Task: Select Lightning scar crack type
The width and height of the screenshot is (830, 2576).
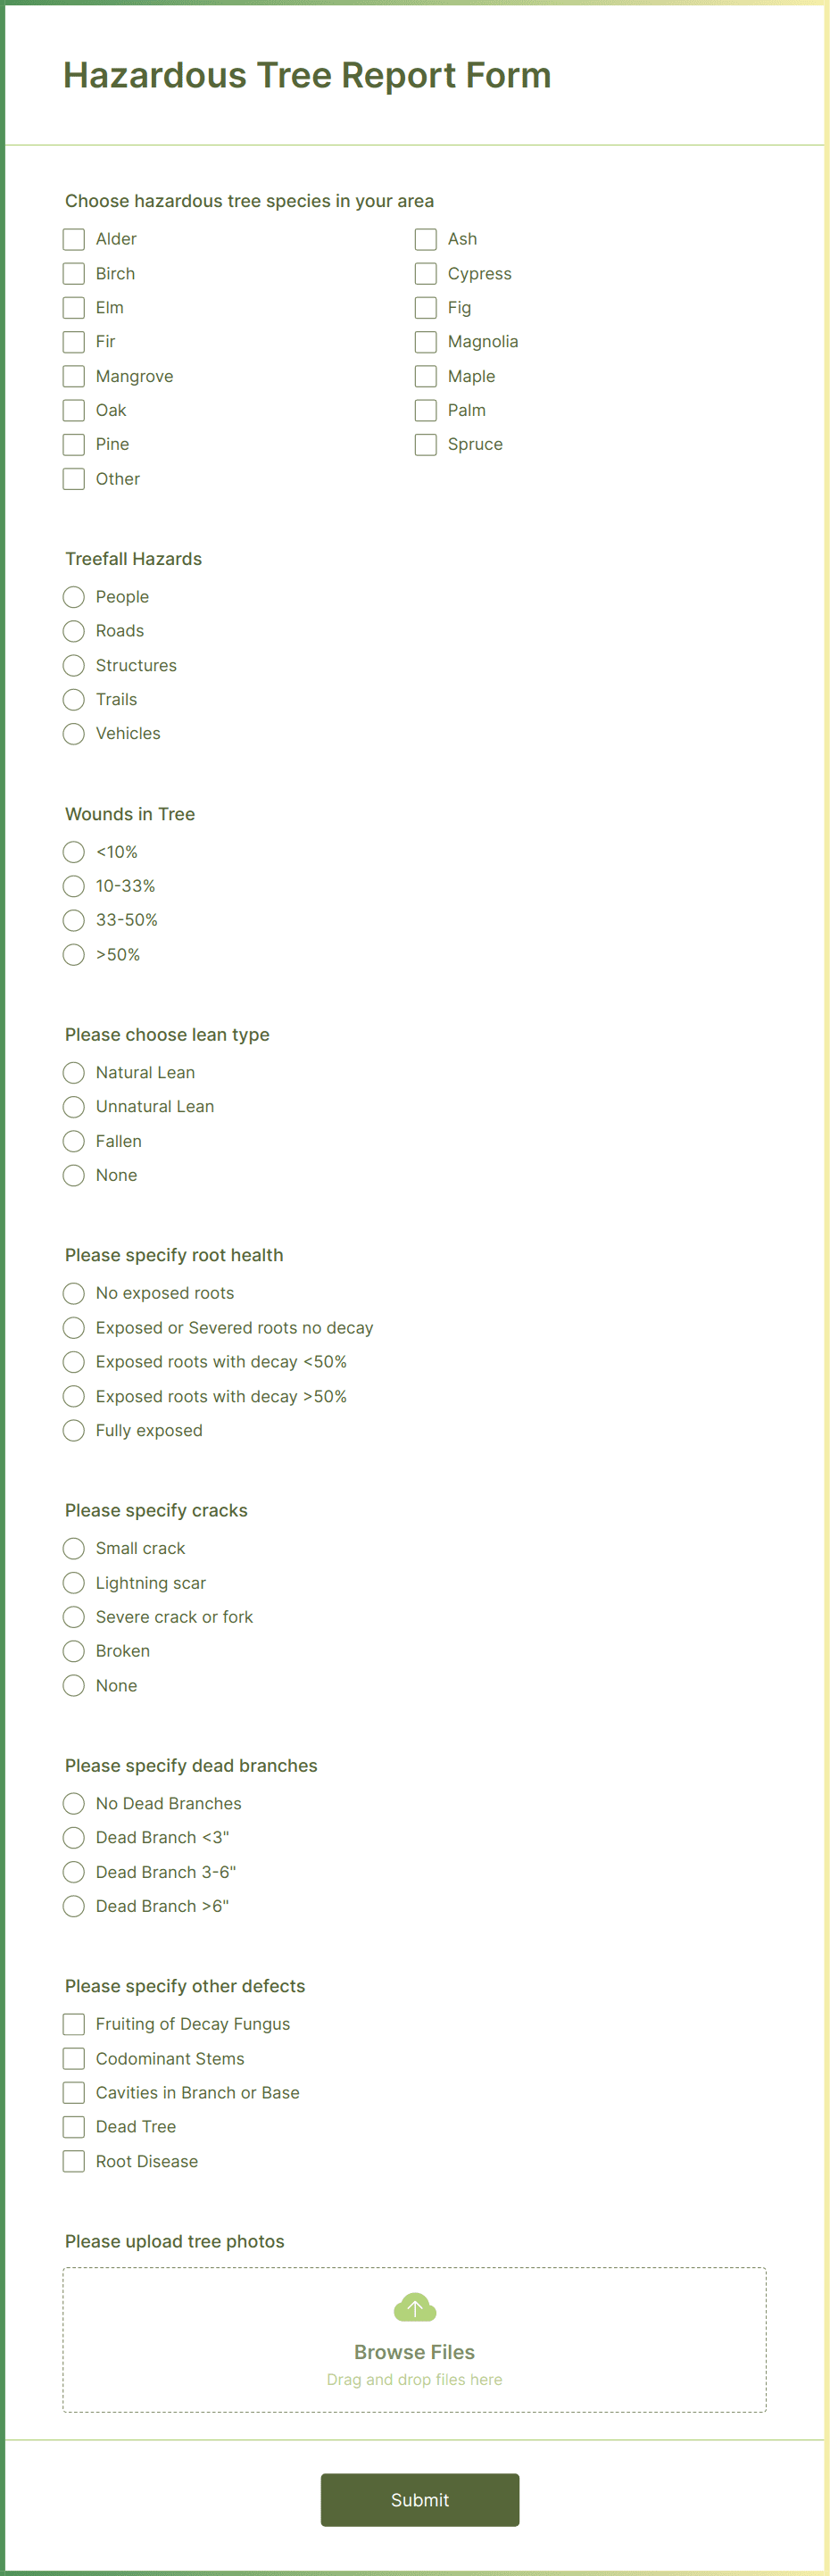Action: [x=73, y=1582]
